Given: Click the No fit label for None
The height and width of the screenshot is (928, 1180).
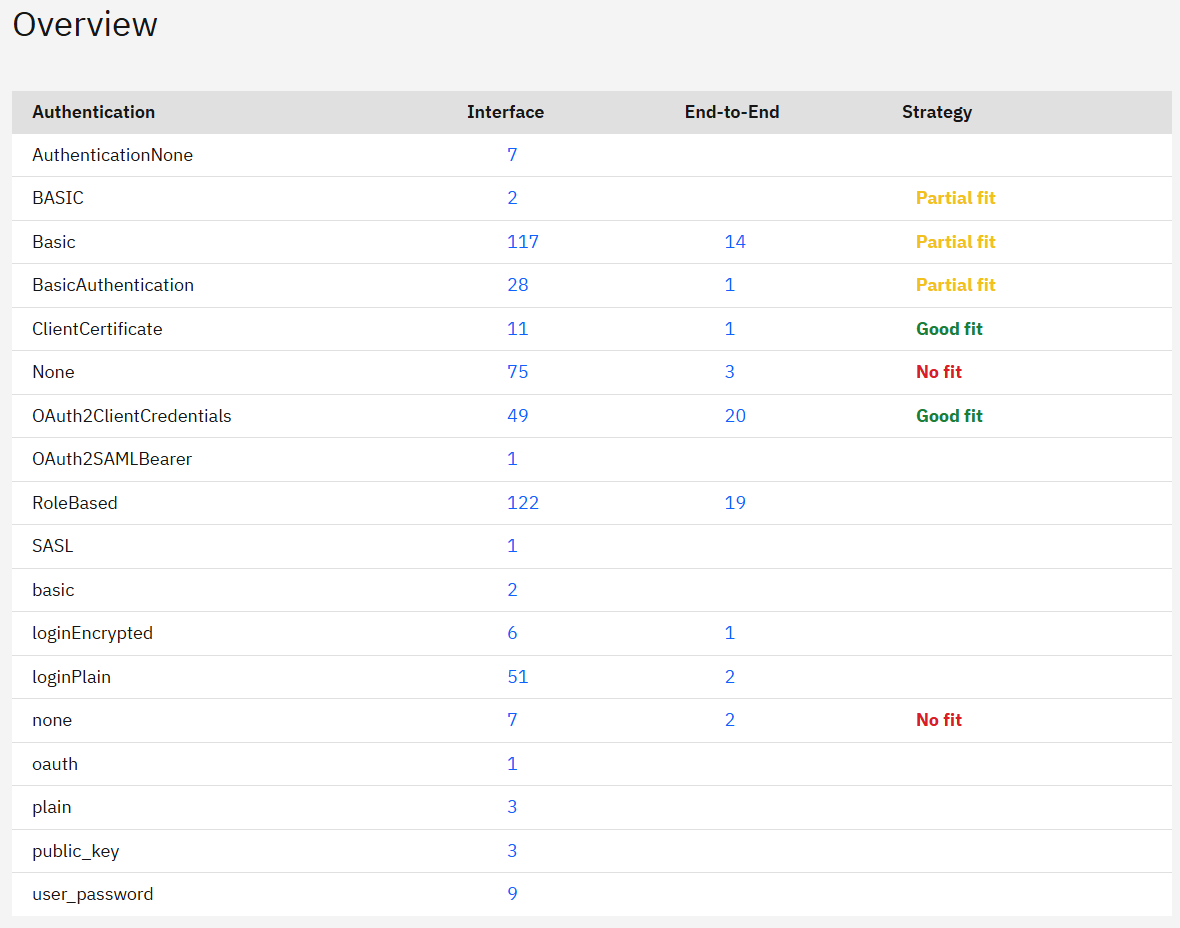Looking at the screenshot, I should click(938, 372).
